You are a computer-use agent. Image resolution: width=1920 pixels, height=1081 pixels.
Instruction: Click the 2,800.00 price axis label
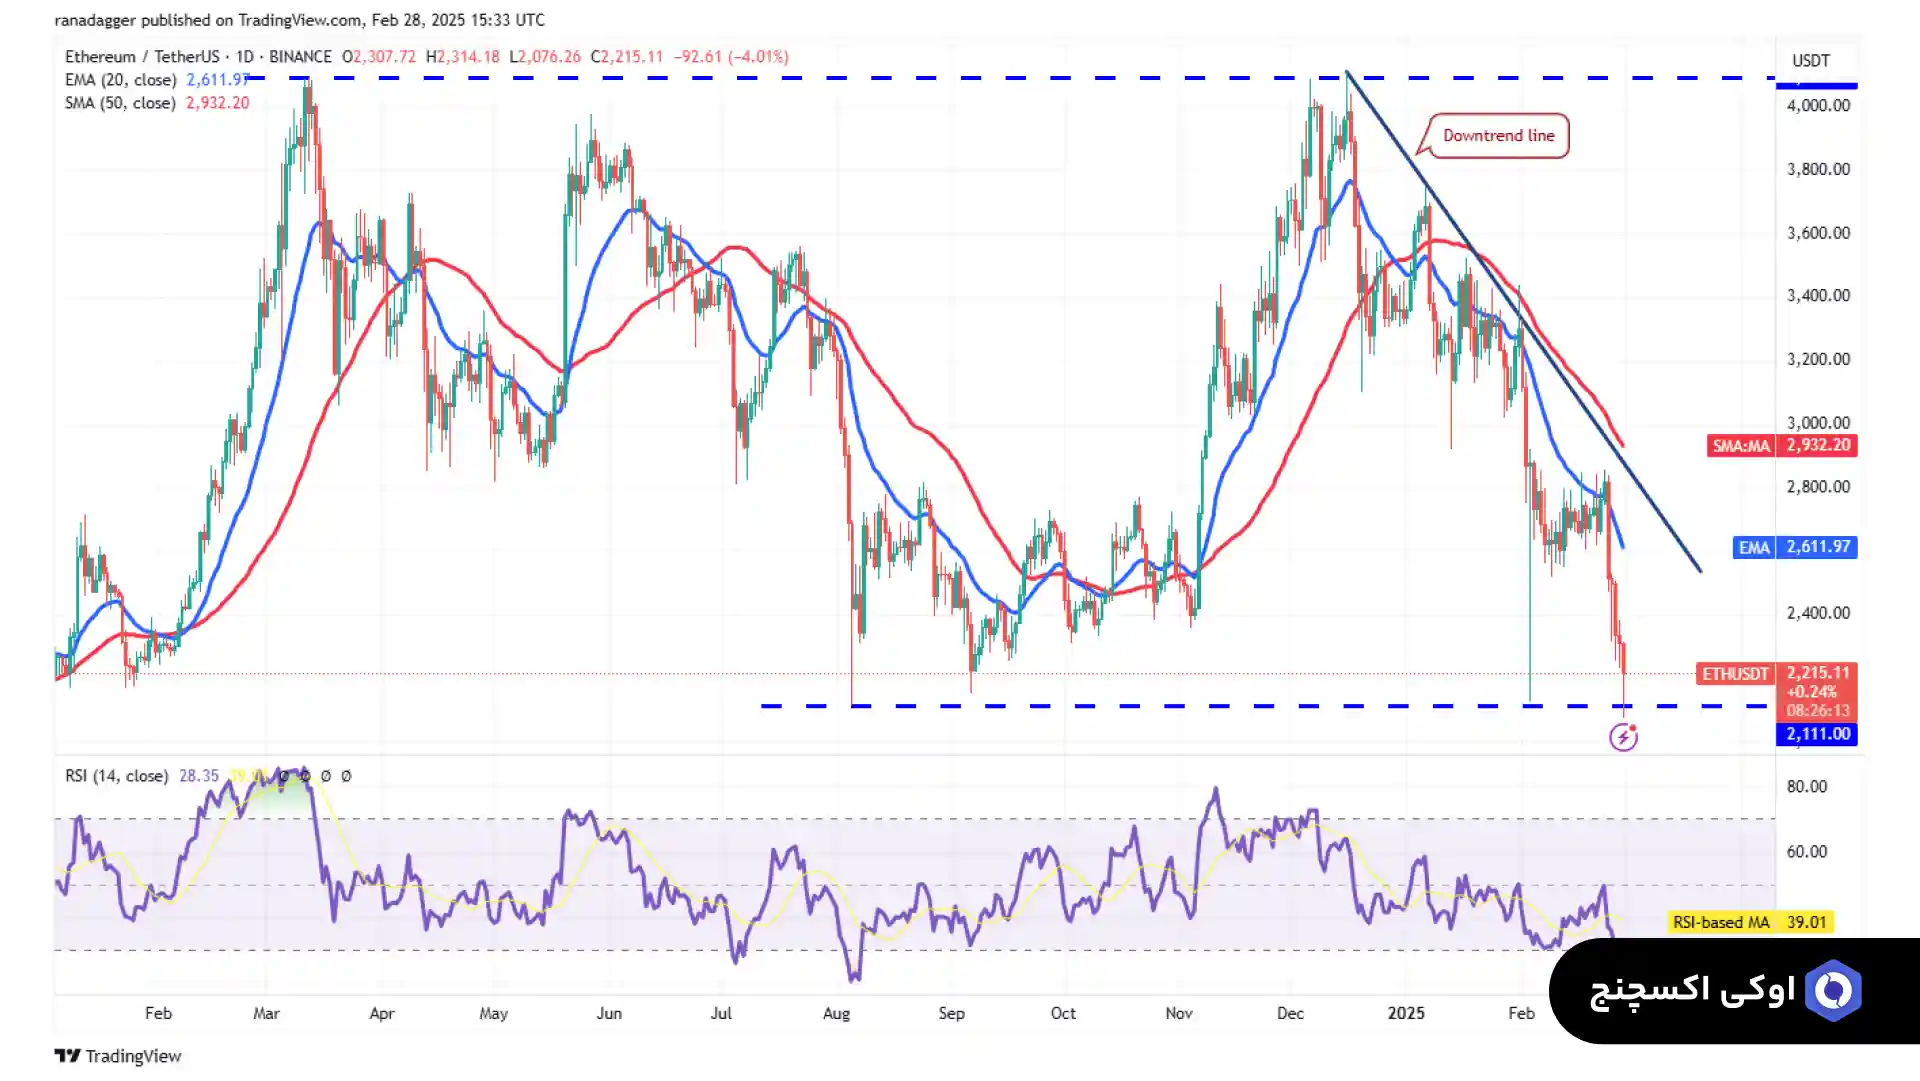coord(1818,487)
